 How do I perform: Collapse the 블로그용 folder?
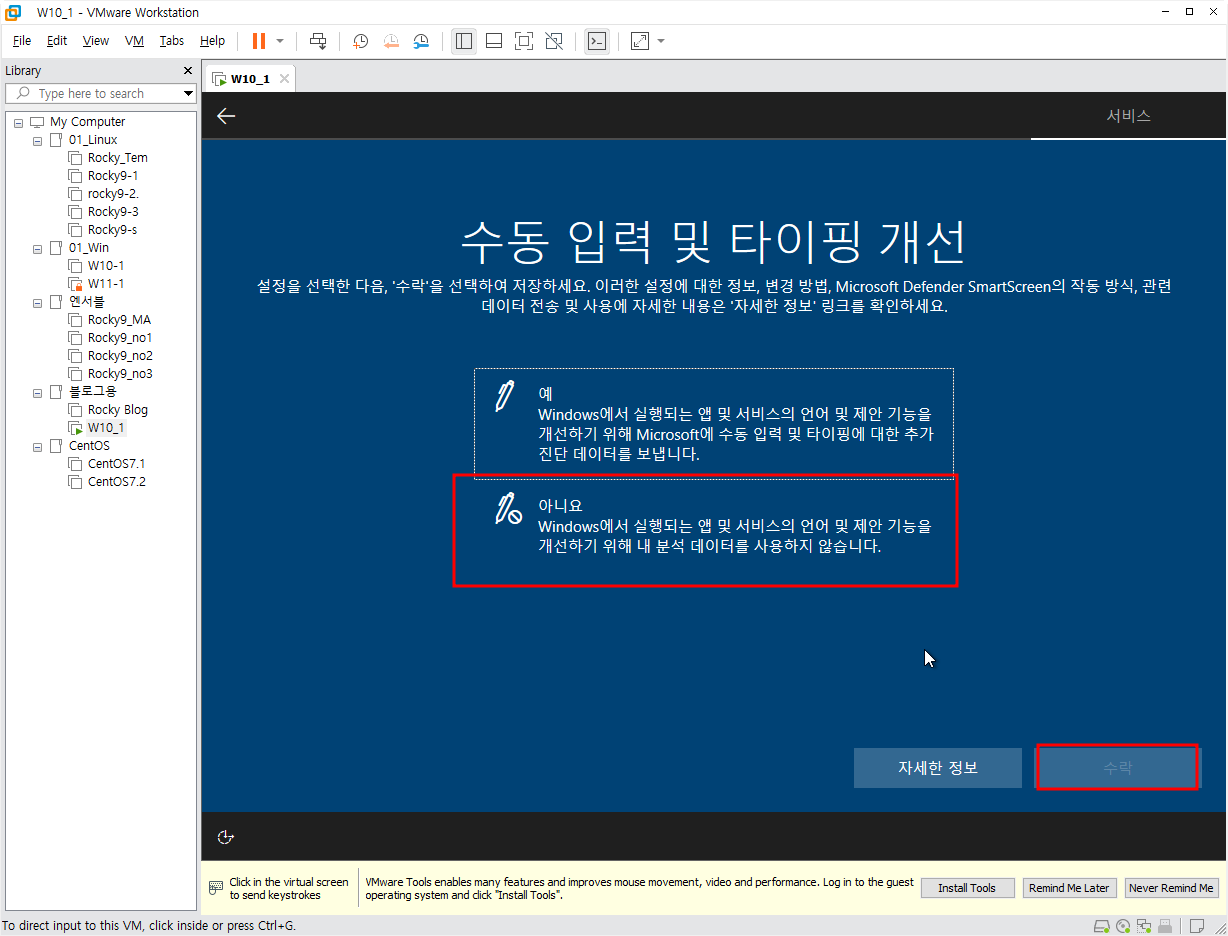click(x=37, y=392)
